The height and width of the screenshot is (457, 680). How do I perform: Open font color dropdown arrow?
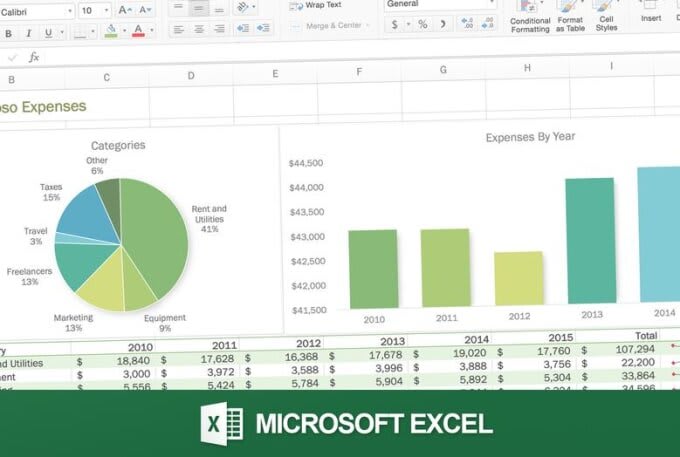pos(152,30)
